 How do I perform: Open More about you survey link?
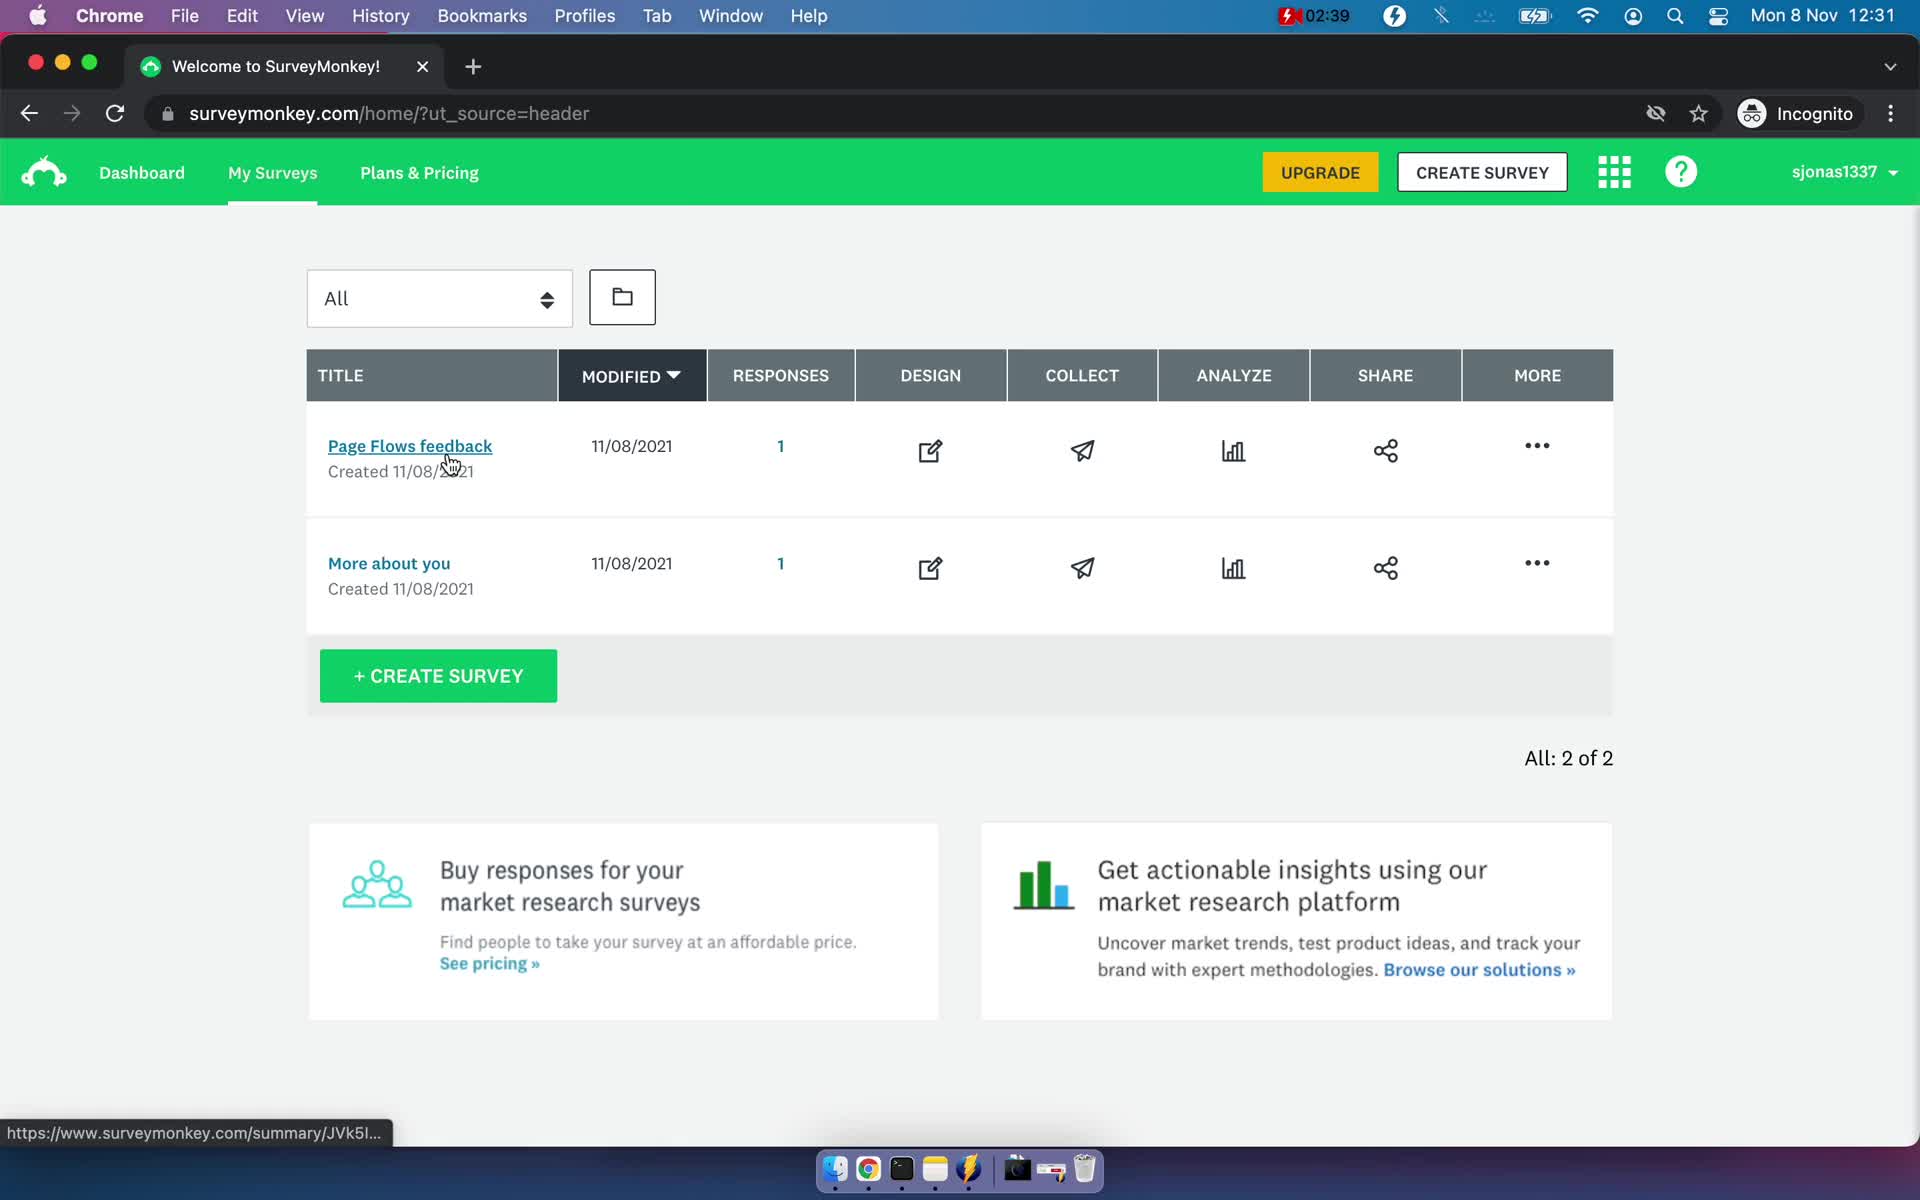click(x=389, y=563)
